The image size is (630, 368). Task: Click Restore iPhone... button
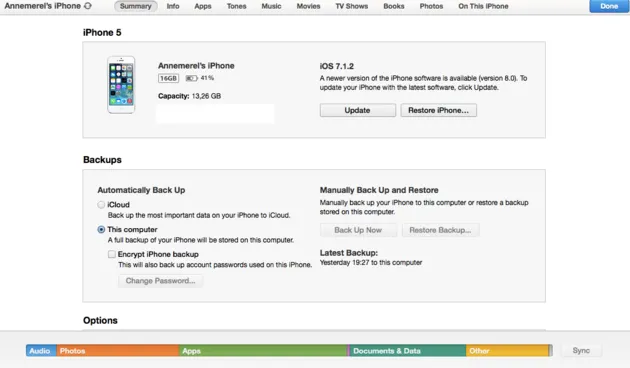(x=438, y=110)
